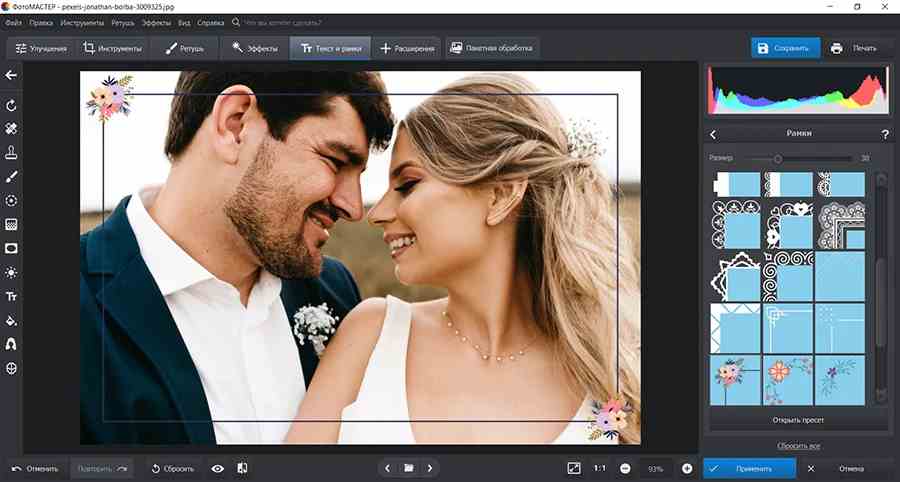Collapse the Рамки panel with back chevron
This screenshot has height=482, width=900.
click(x=713, y=134)
